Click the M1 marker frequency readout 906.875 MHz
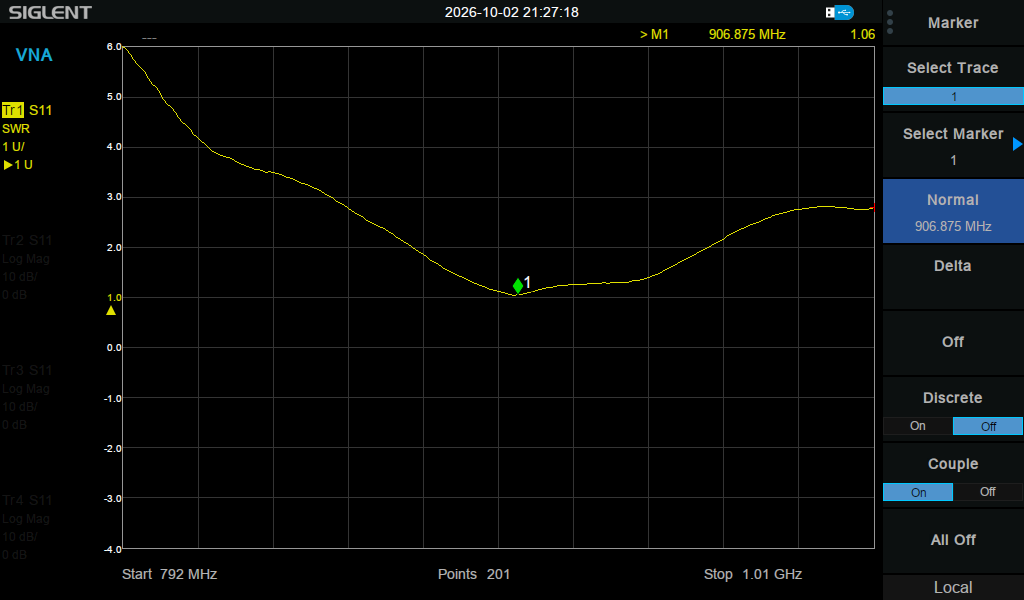Viewport: 1024px width, 600px height. click(747, 35)
